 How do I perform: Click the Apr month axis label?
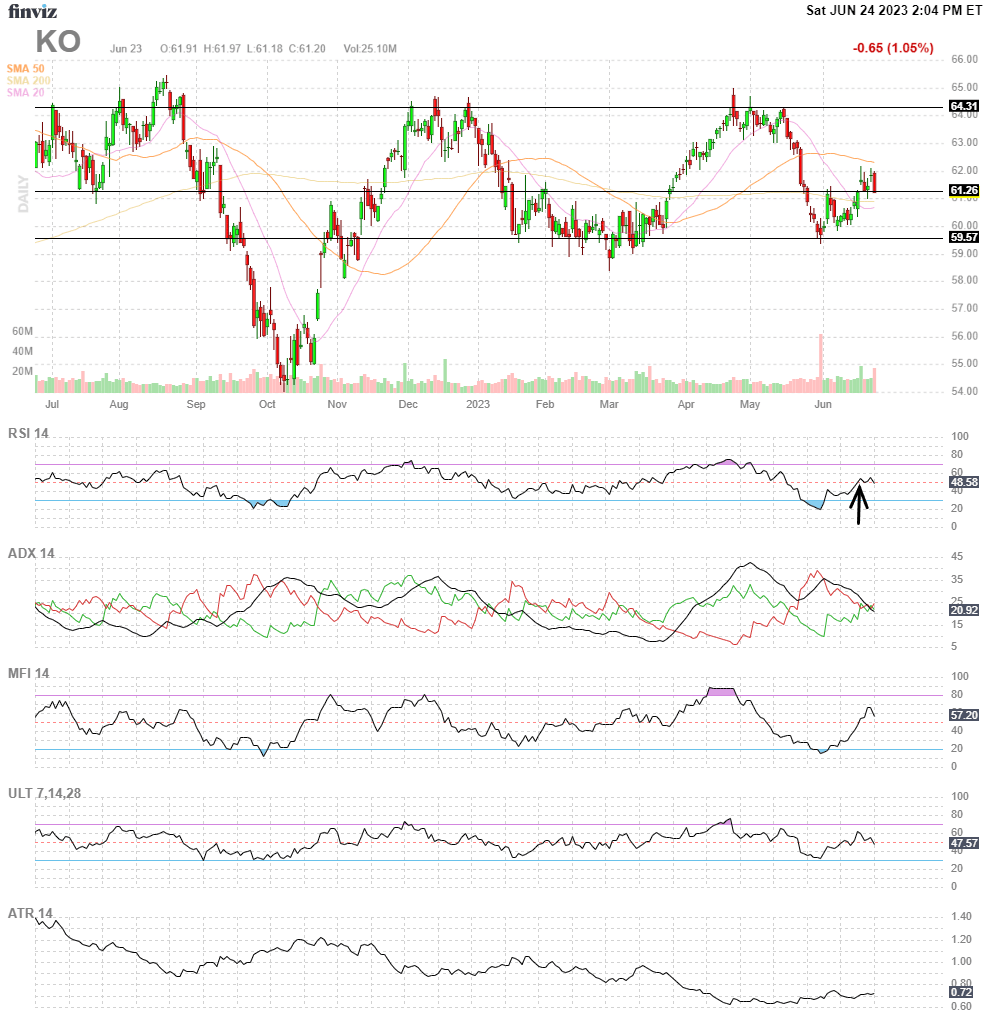[686, 404]
